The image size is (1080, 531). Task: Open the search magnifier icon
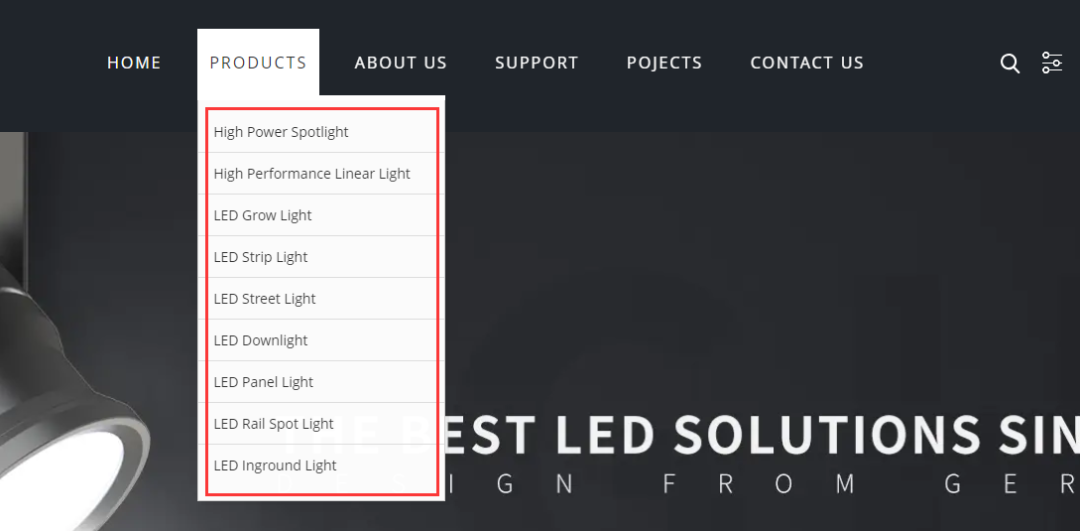point(1010,63)
